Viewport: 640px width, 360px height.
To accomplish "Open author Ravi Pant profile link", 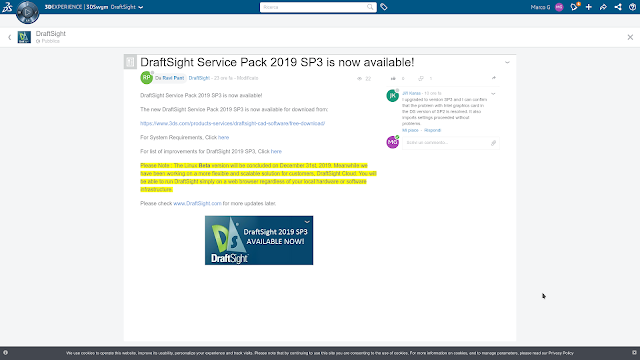I will pos(173,78).
